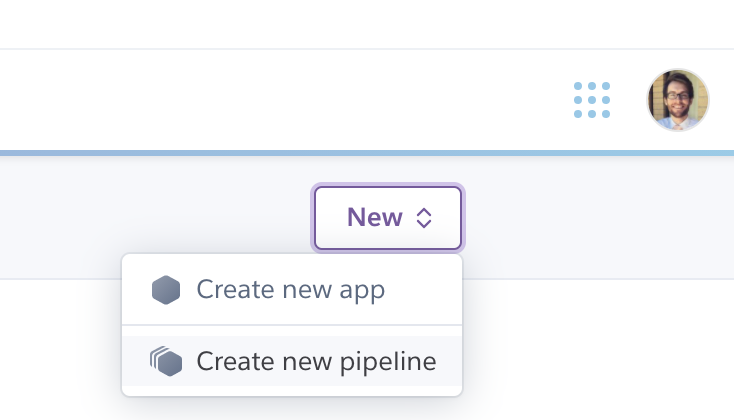The image size is (734, 420).
Task: Click the word New in the button
Action: [374, 218]
